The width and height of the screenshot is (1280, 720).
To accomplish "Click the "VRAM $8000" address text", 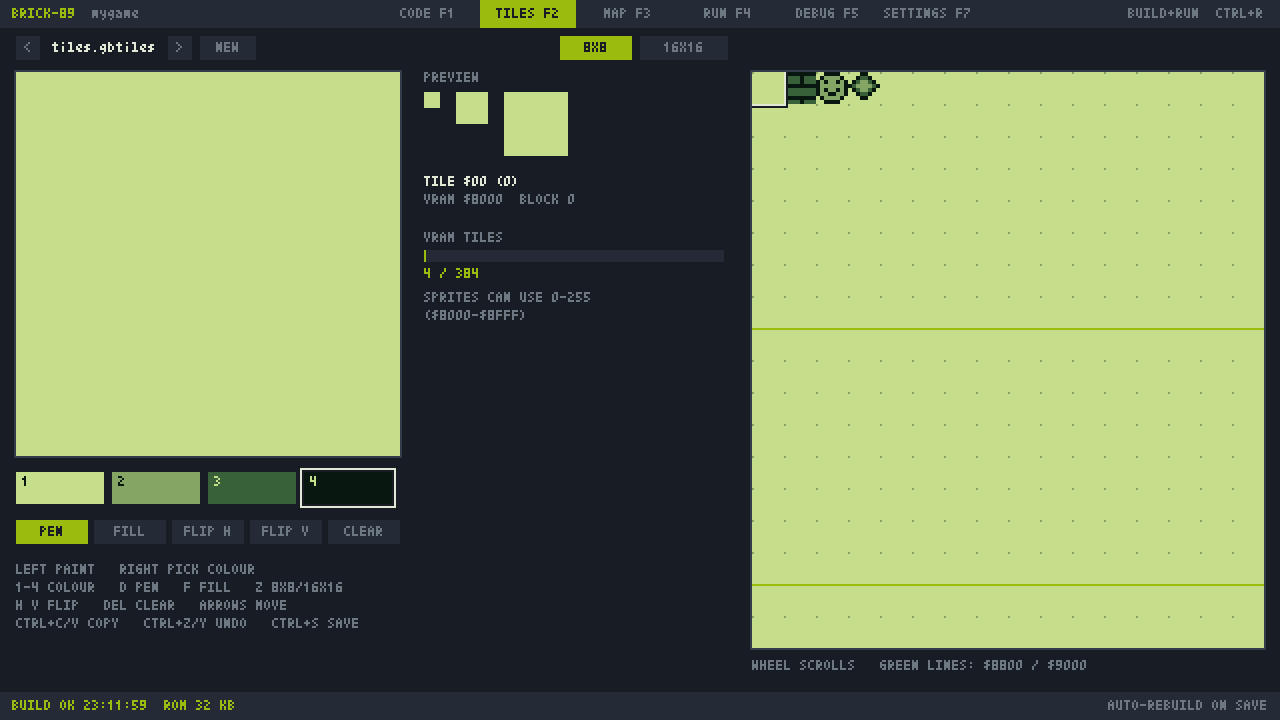I will (463, 199).
